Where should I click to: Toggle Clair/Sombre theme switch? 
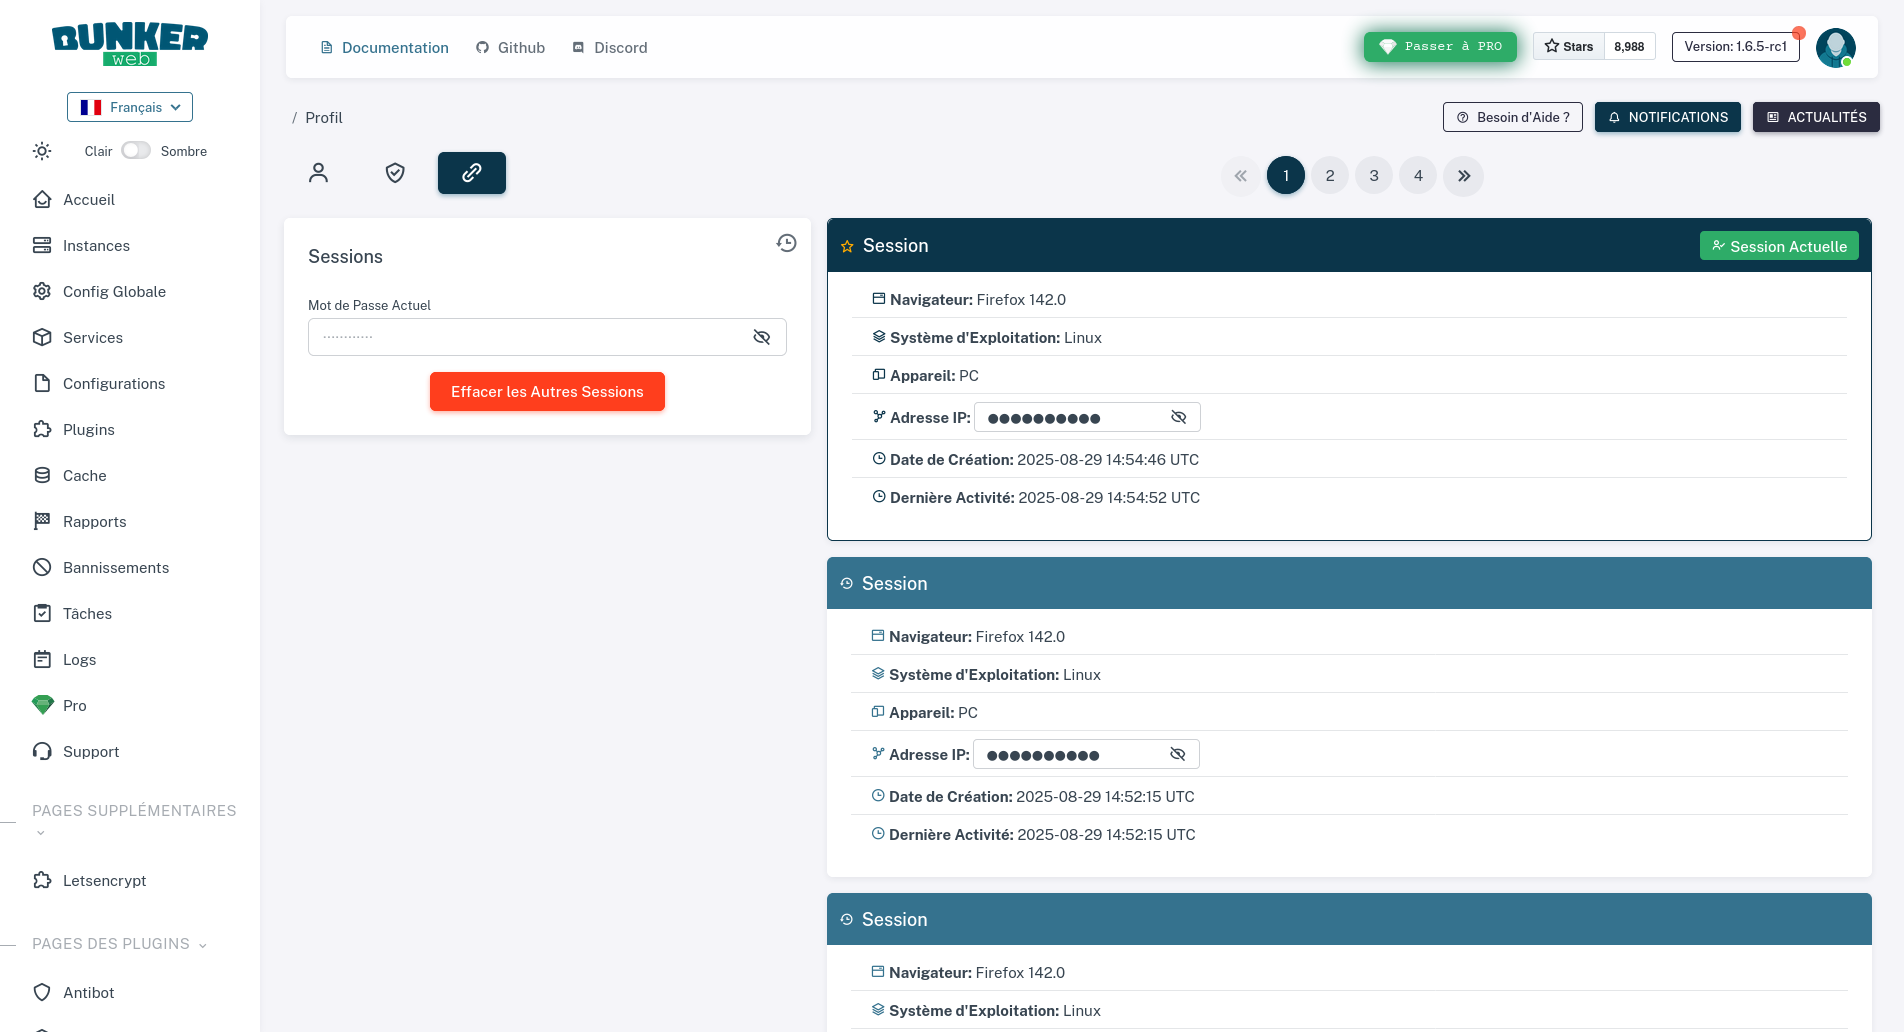[x=136, y=150]
